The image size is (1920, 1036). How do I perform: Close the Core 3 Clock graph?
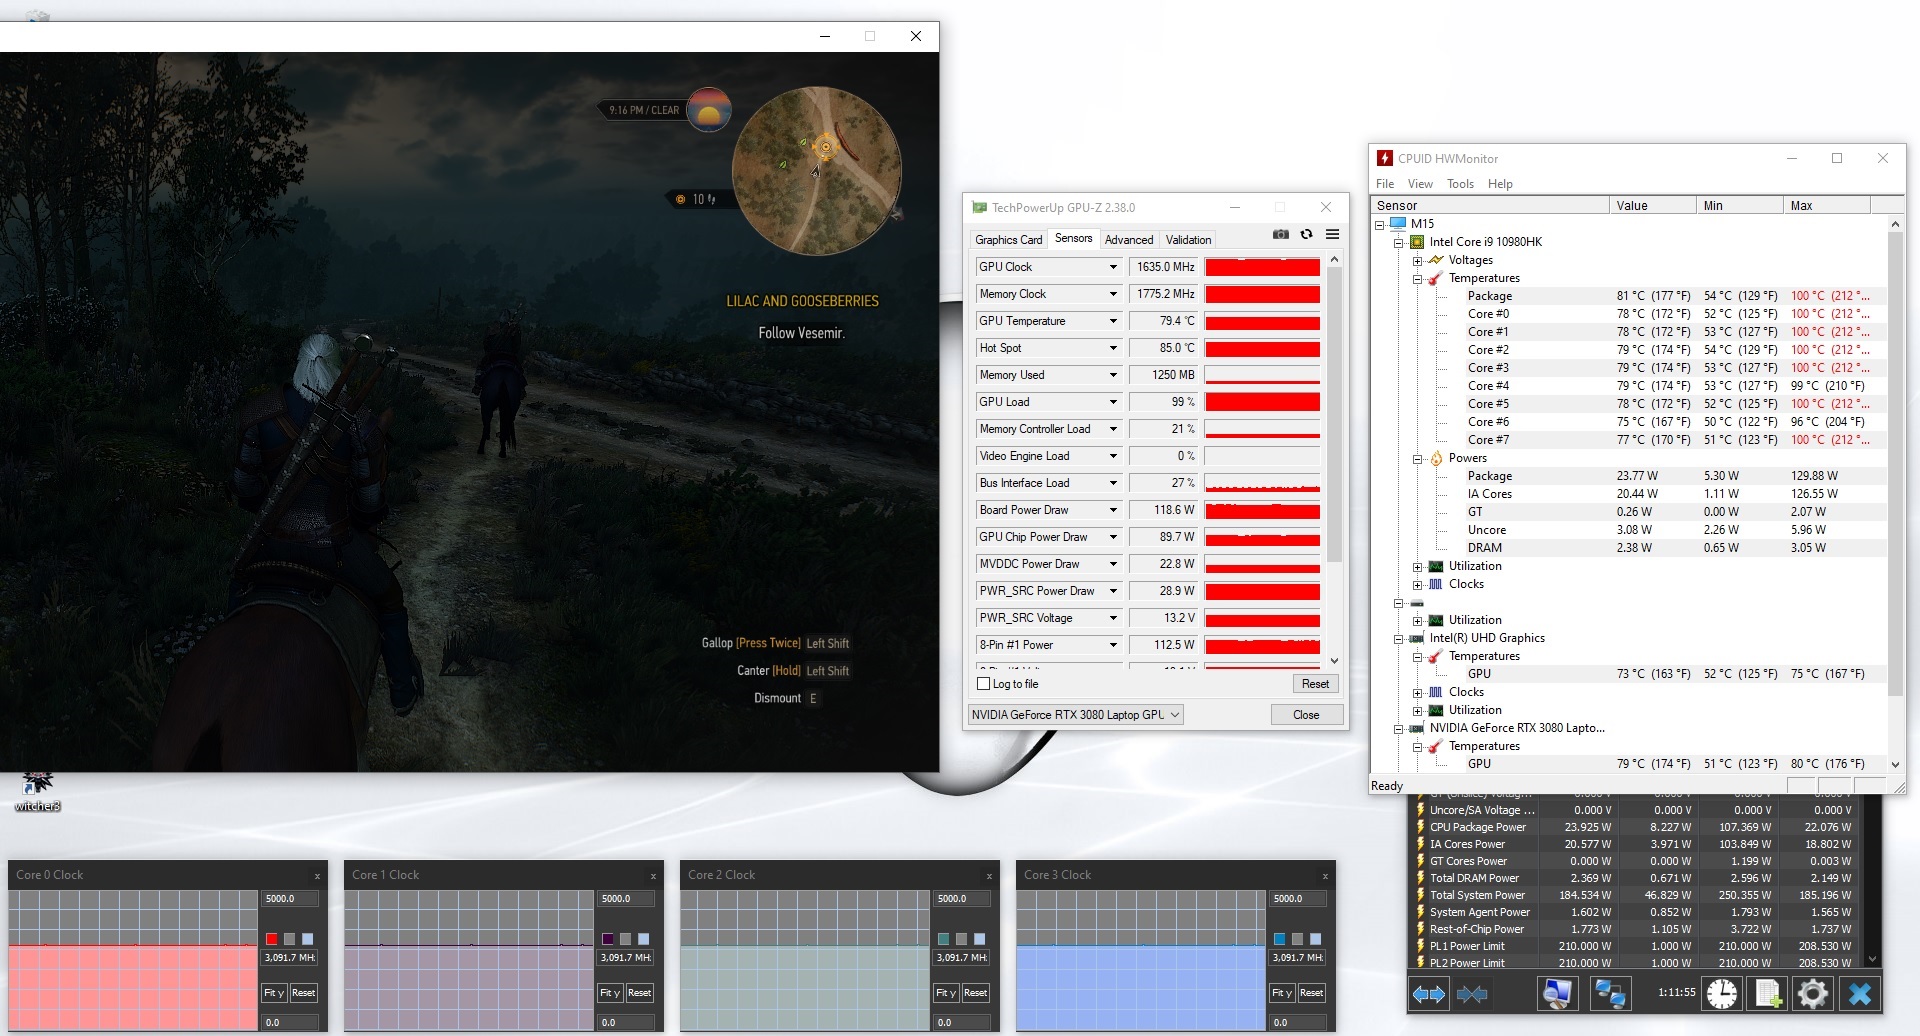(x=1325, y=876)
